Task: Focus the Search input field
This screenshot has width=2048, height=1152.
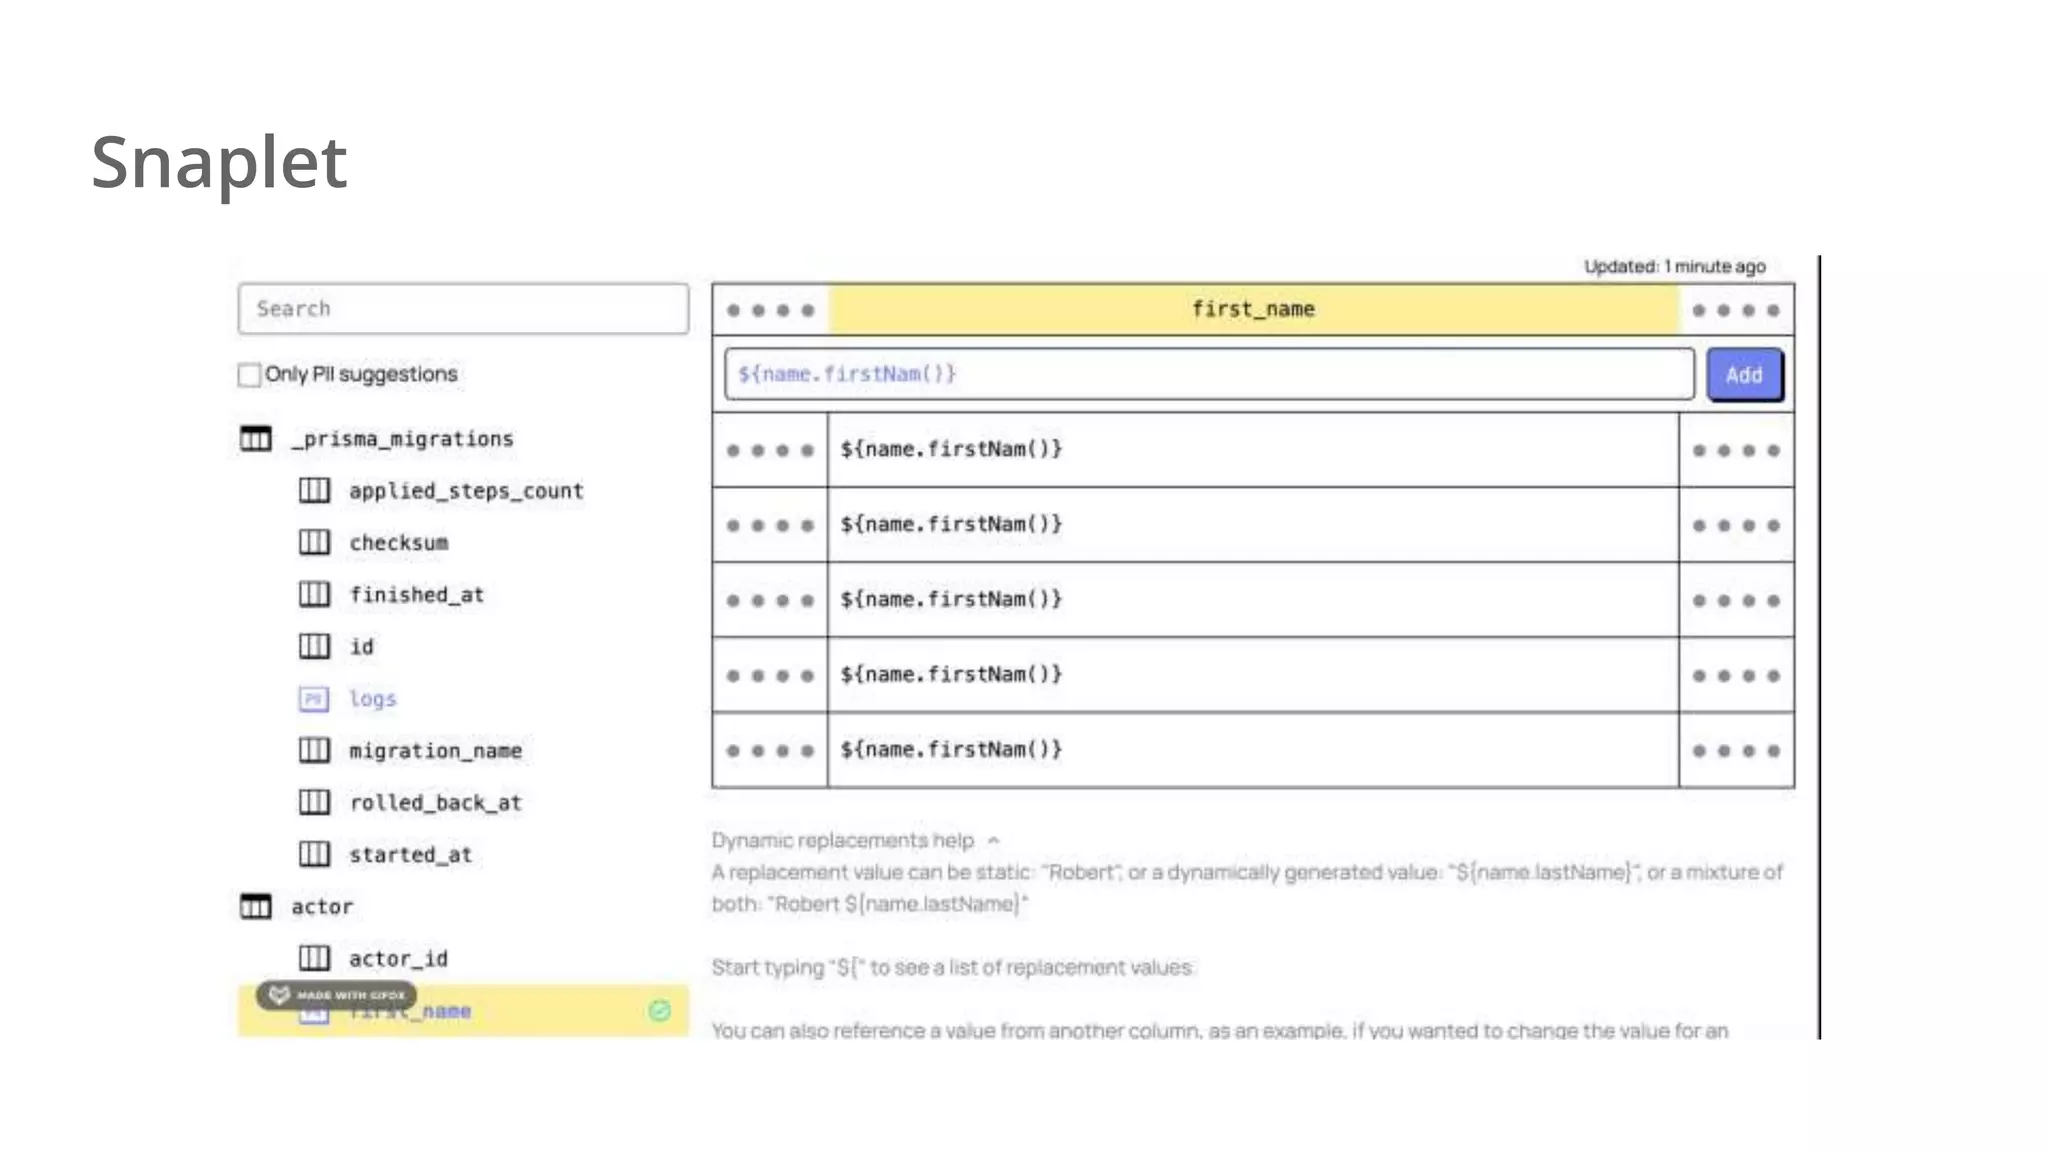Action: click(x=463, y=309)
